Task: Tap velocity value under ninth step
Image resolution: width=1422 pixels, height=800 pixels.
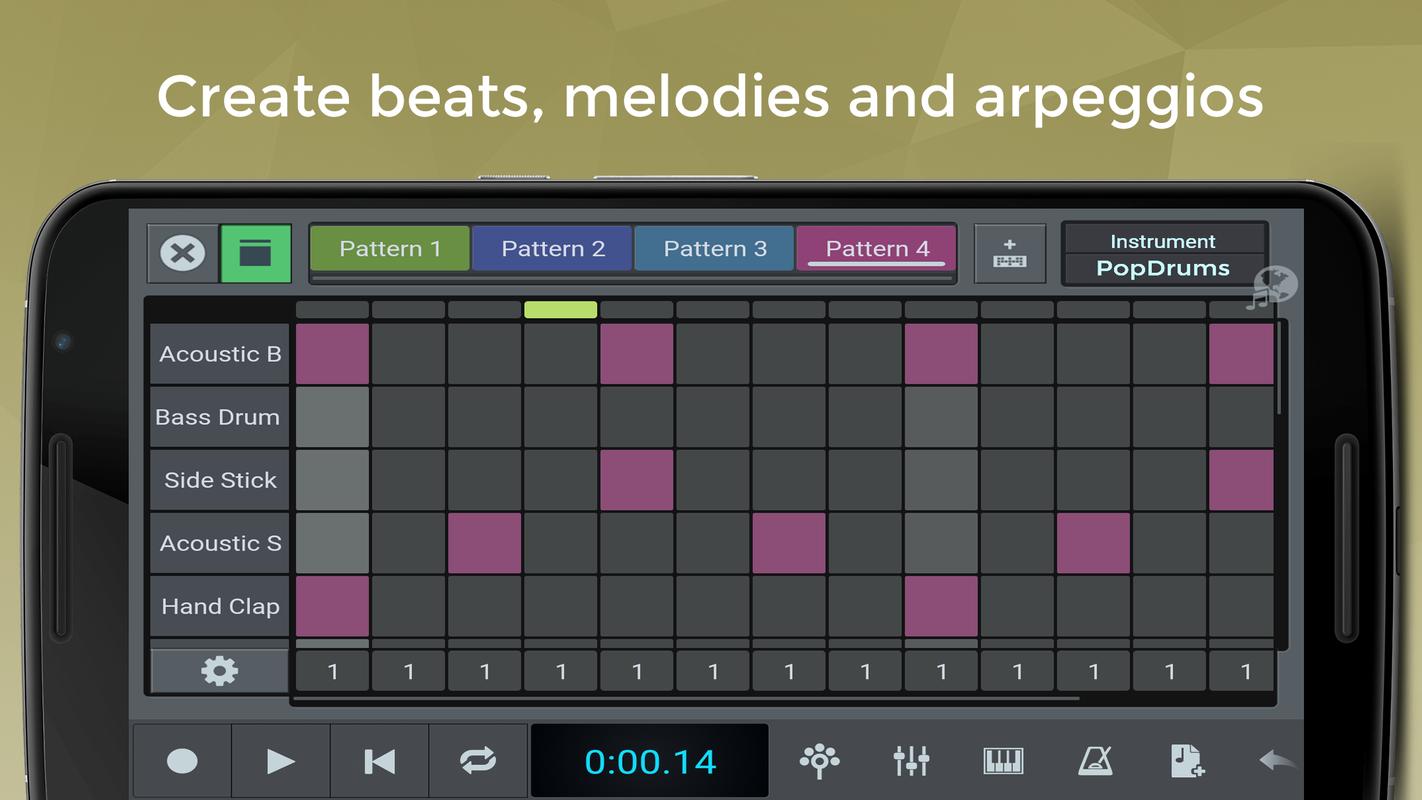Action: (941, 672)
